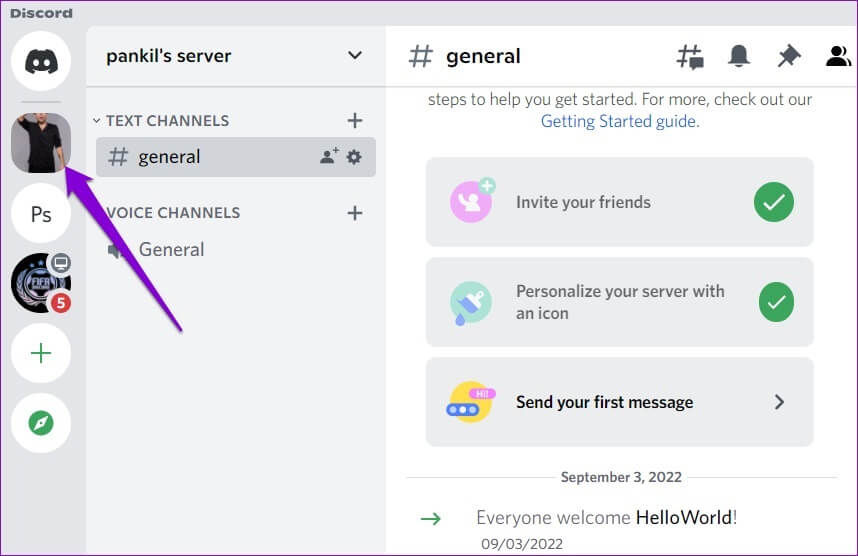Click checkmark on Invite your friends
The height and width of the screenshot is (556, 858).
coord(774,202)
